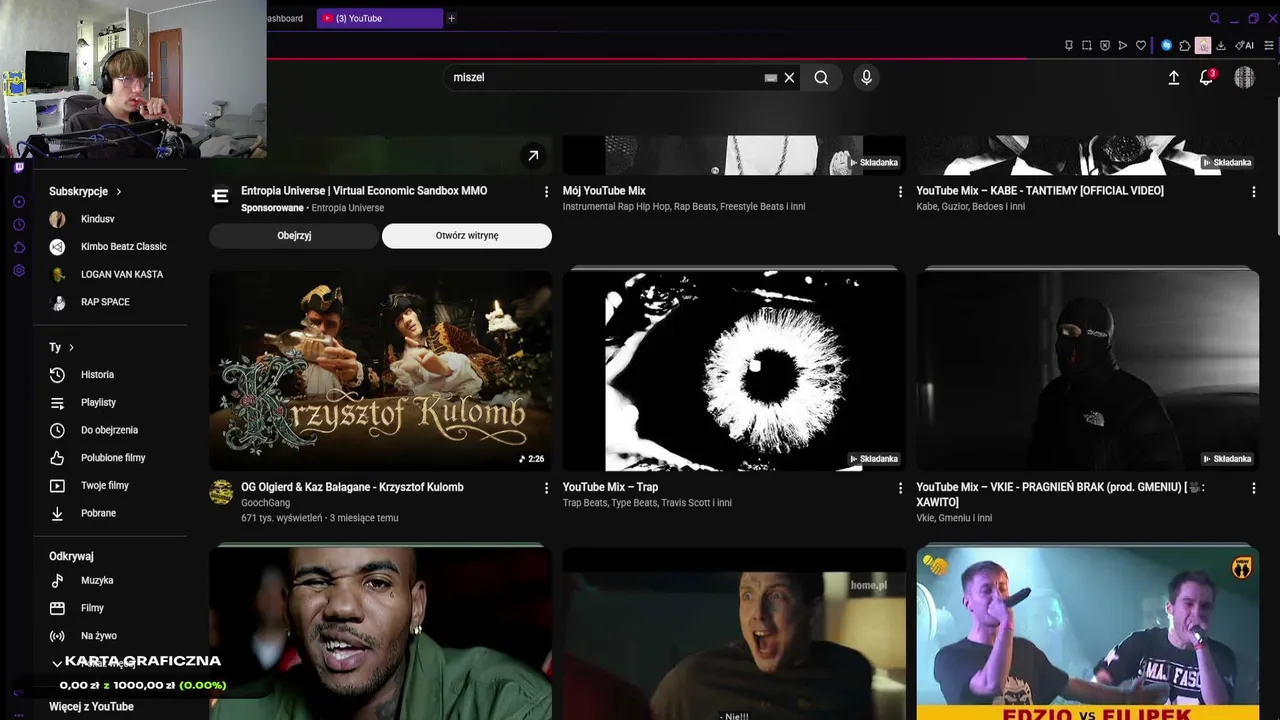Click the browser heart bookmark icon
The width and height of the screenshot is (1280, 720).
point(1141,45)
